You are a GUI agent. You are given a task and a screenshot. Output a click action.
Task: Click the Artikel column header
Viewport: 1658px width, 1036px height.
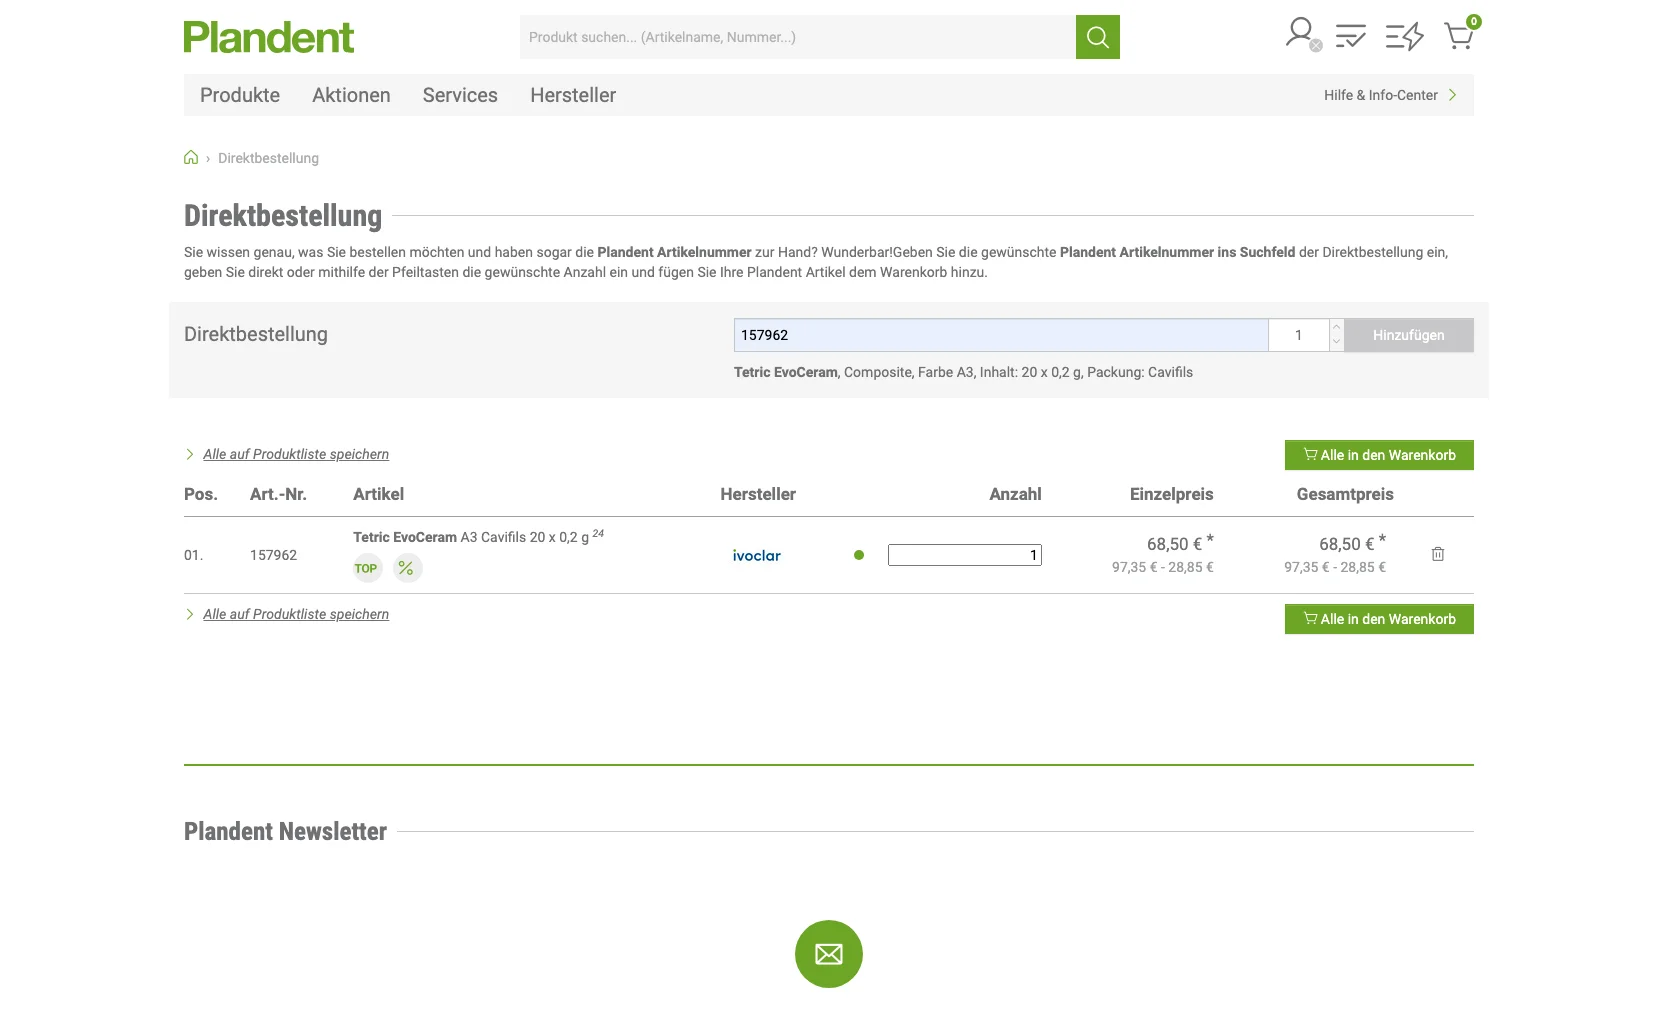pos(378,494)
